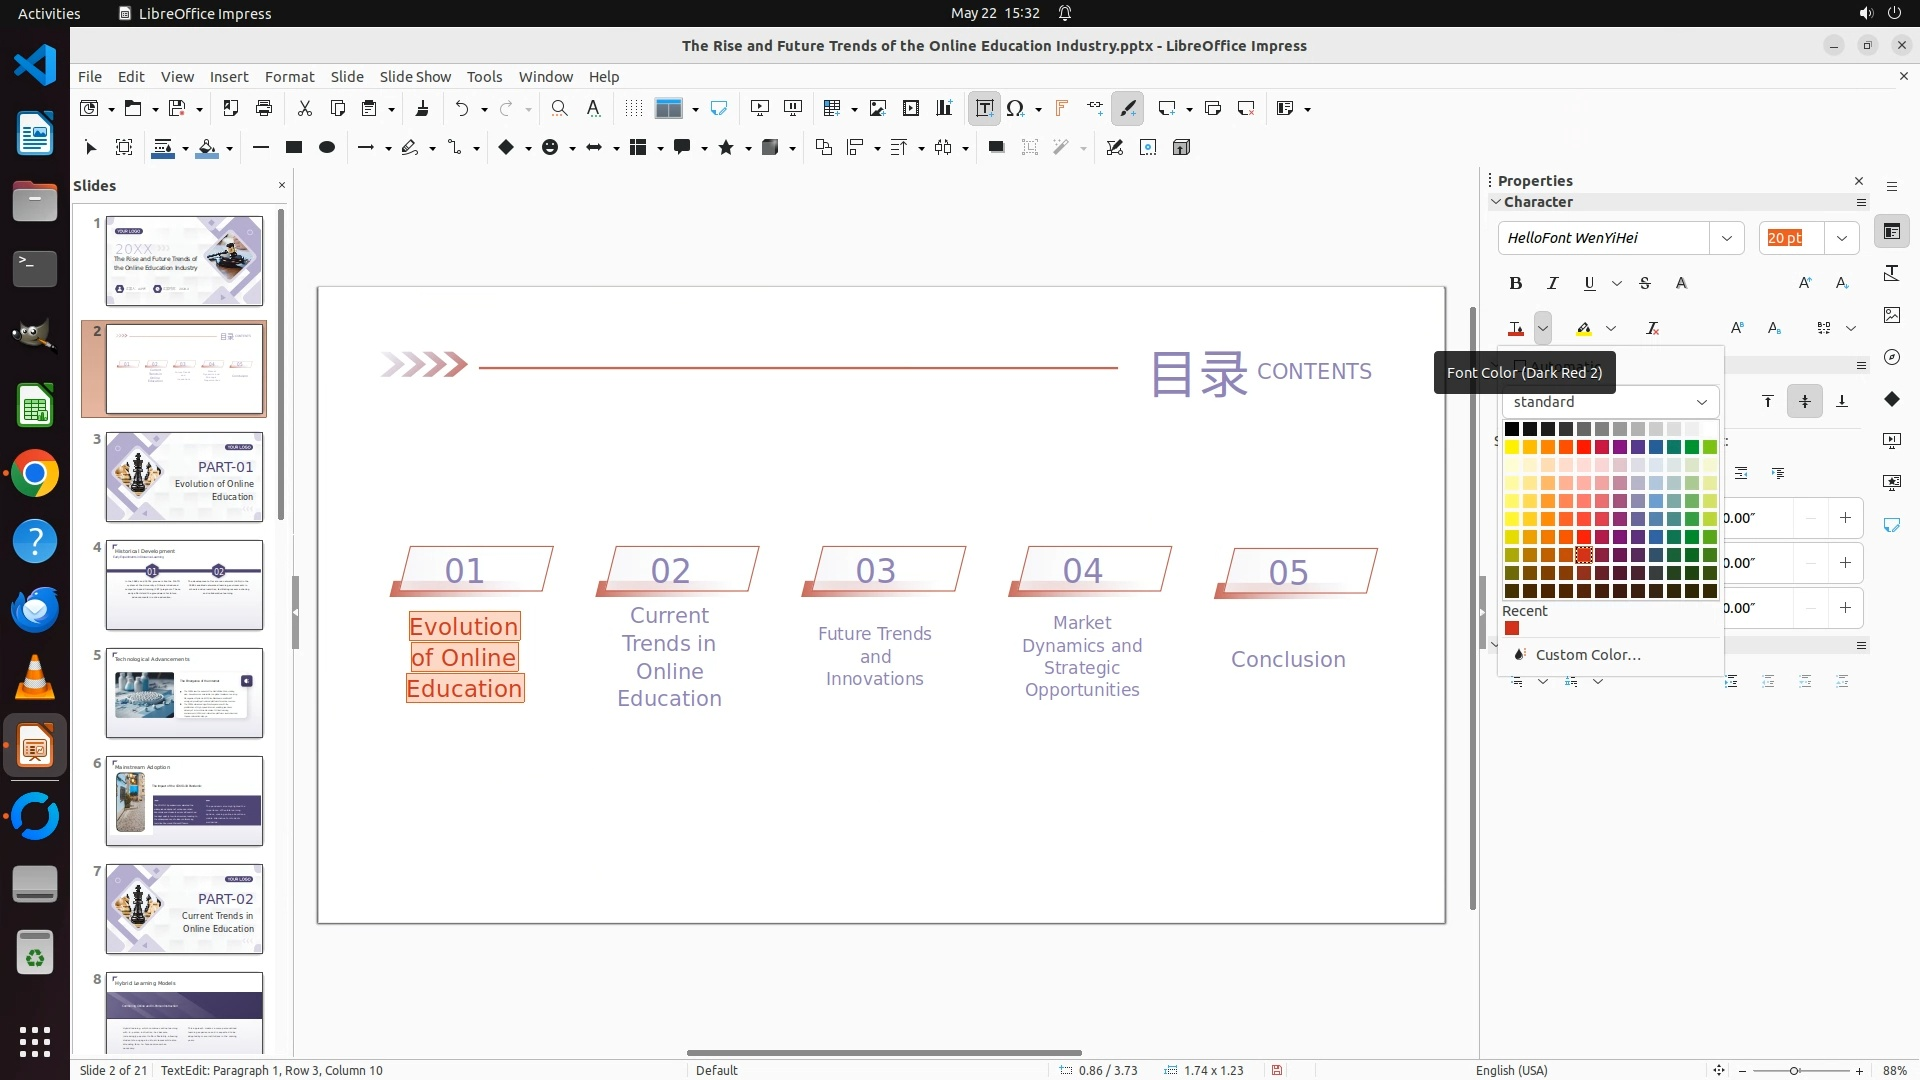Open the Format menu
The width and height of the screenshot is (1920, 1080).
pyautogui.click(x=289, y=77)
